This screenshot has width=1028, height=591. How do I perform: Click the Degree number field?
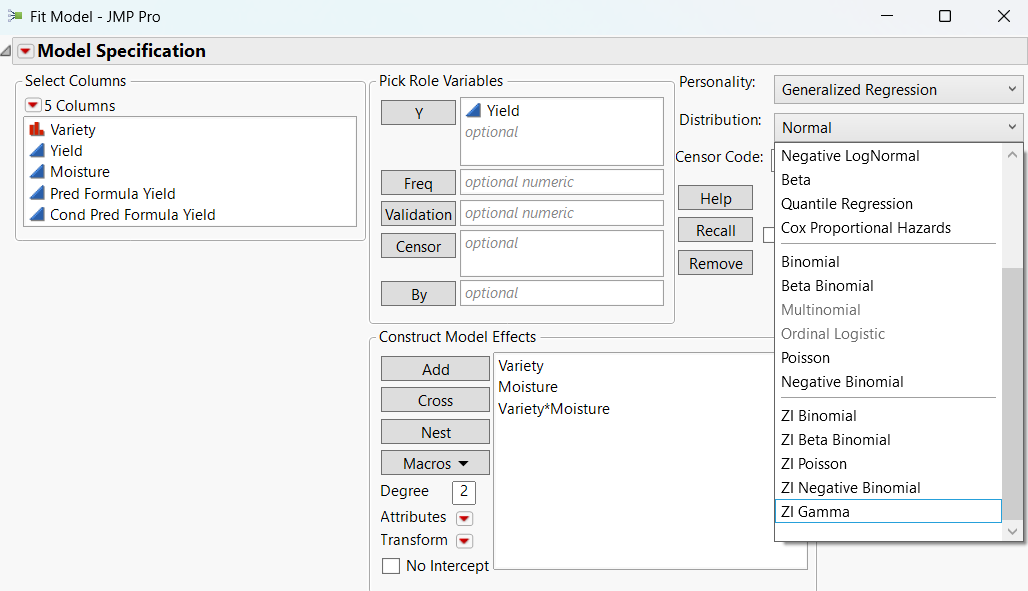464,492
